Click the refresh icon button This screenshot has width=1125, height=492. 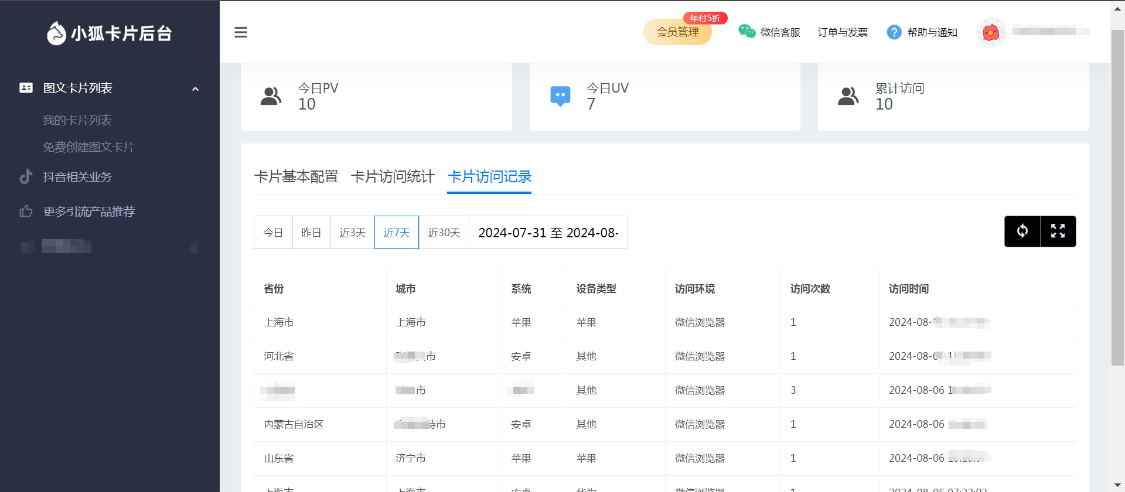(x=1022, y=231)
